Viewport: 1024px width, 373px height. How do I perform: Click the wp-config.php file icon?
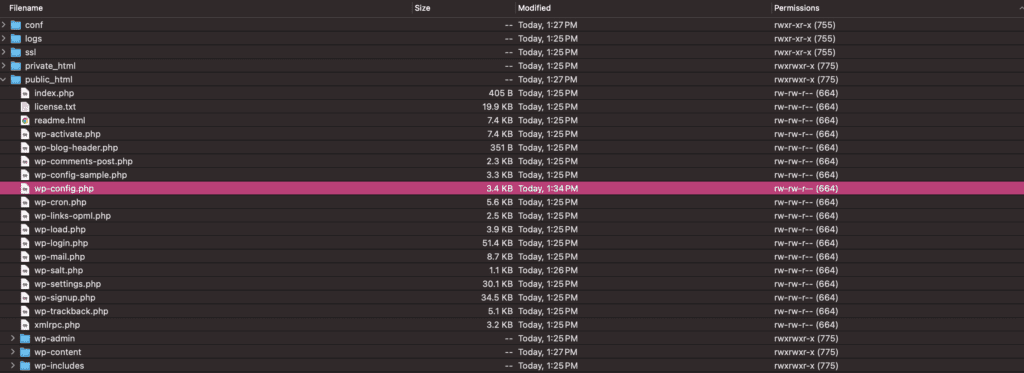tap(25, 188)
